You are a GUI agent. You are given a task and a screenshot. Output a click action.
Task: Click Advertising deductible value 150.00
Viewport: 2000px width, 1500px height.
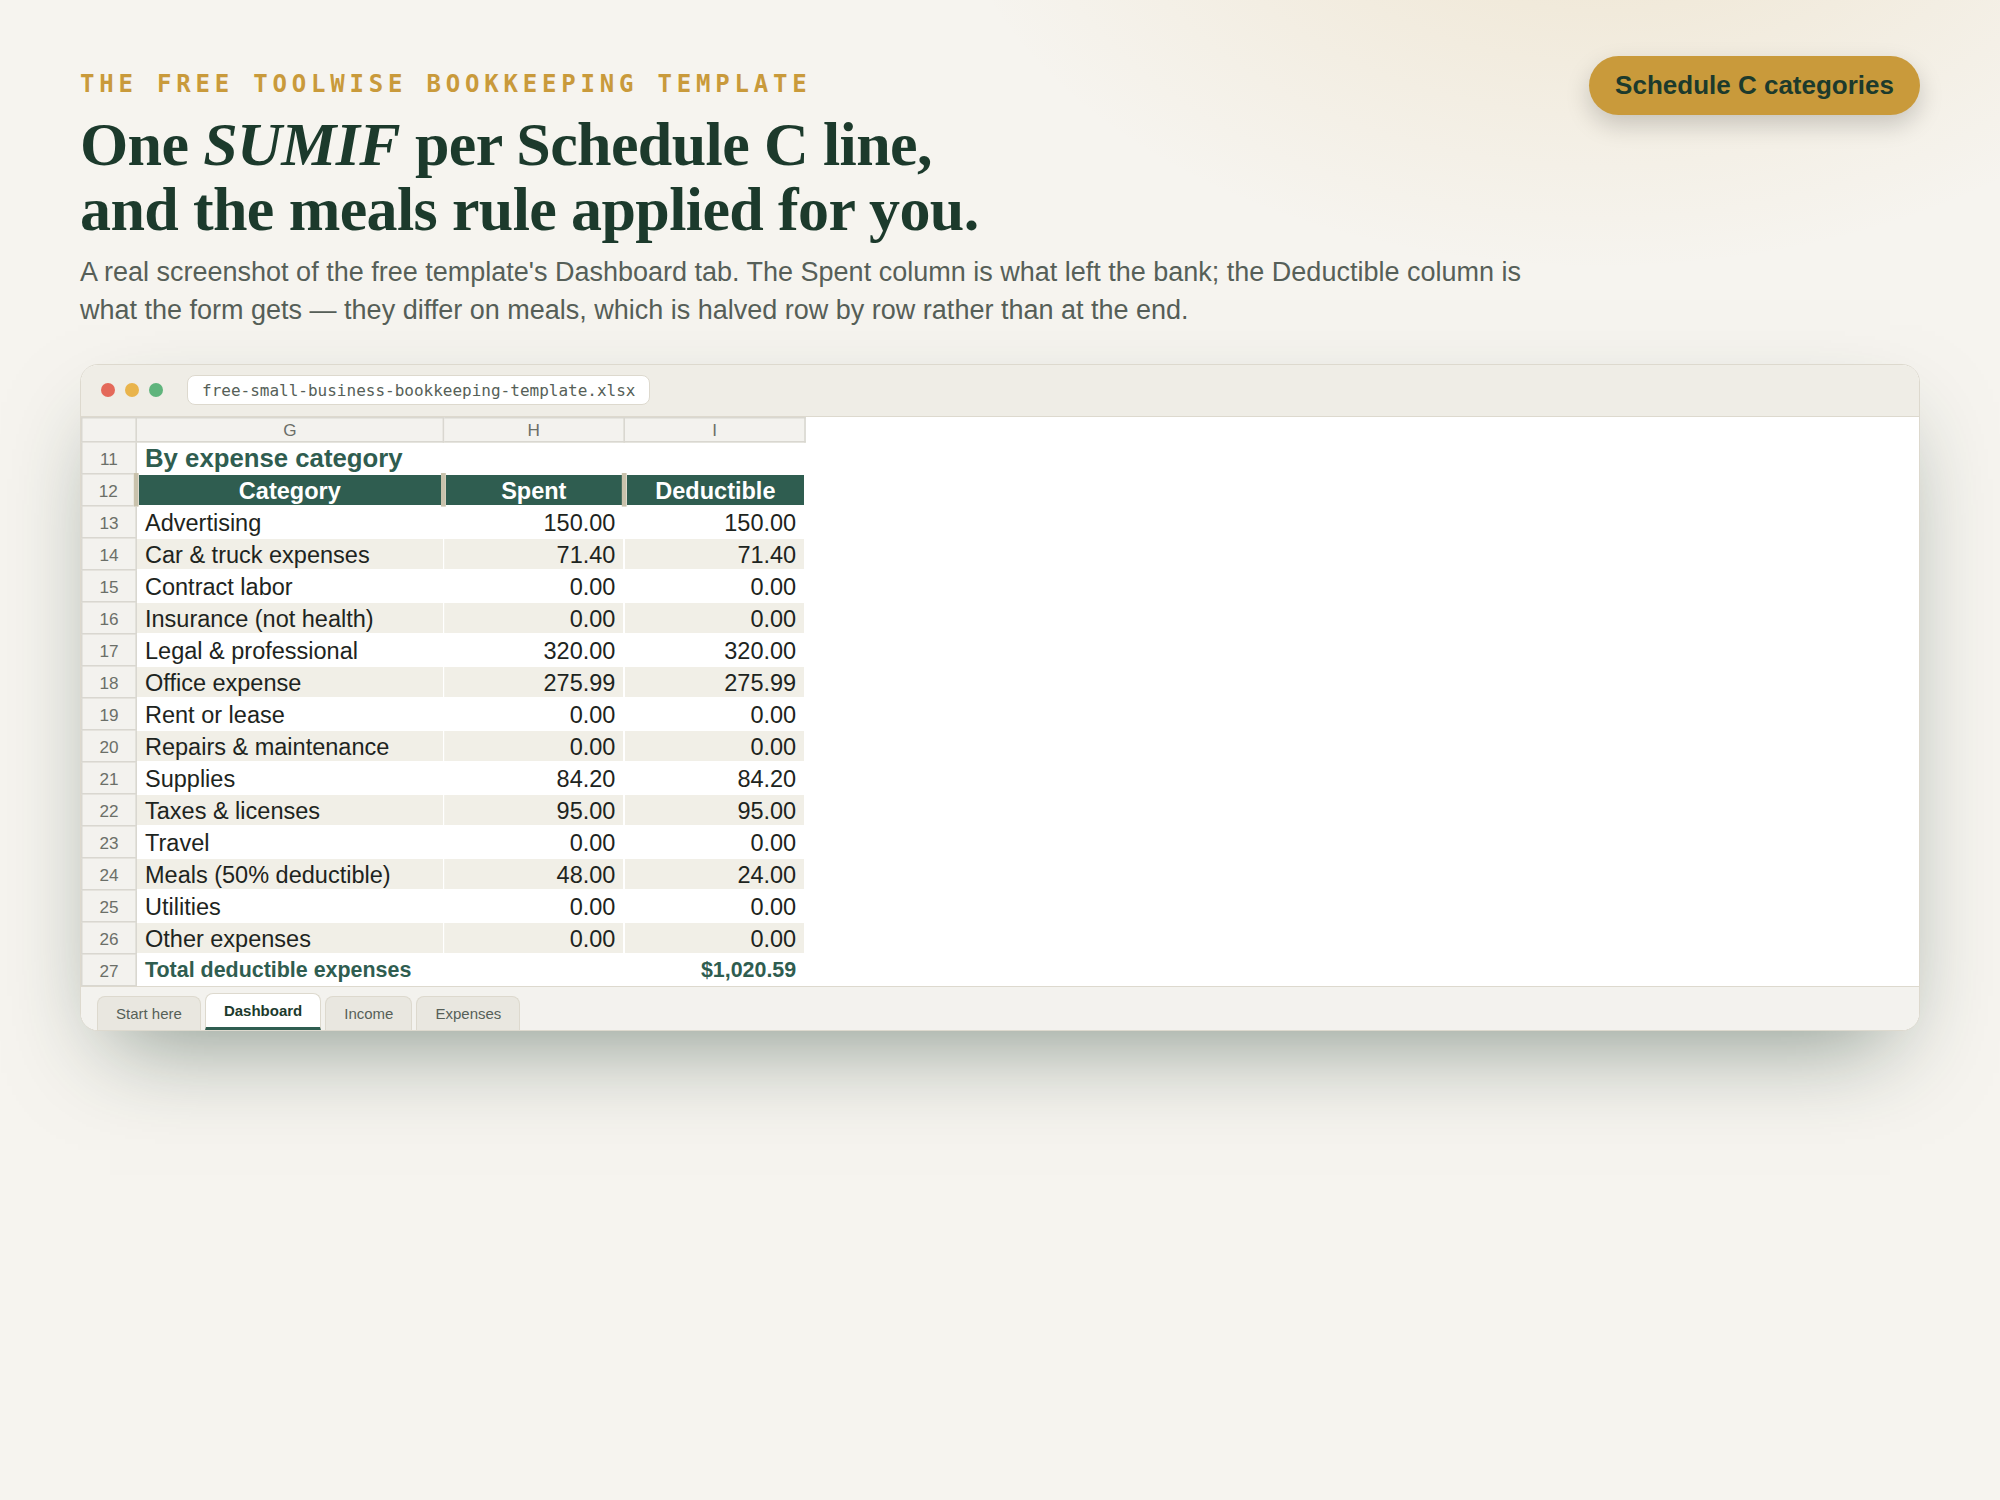(x=715, y=523)
